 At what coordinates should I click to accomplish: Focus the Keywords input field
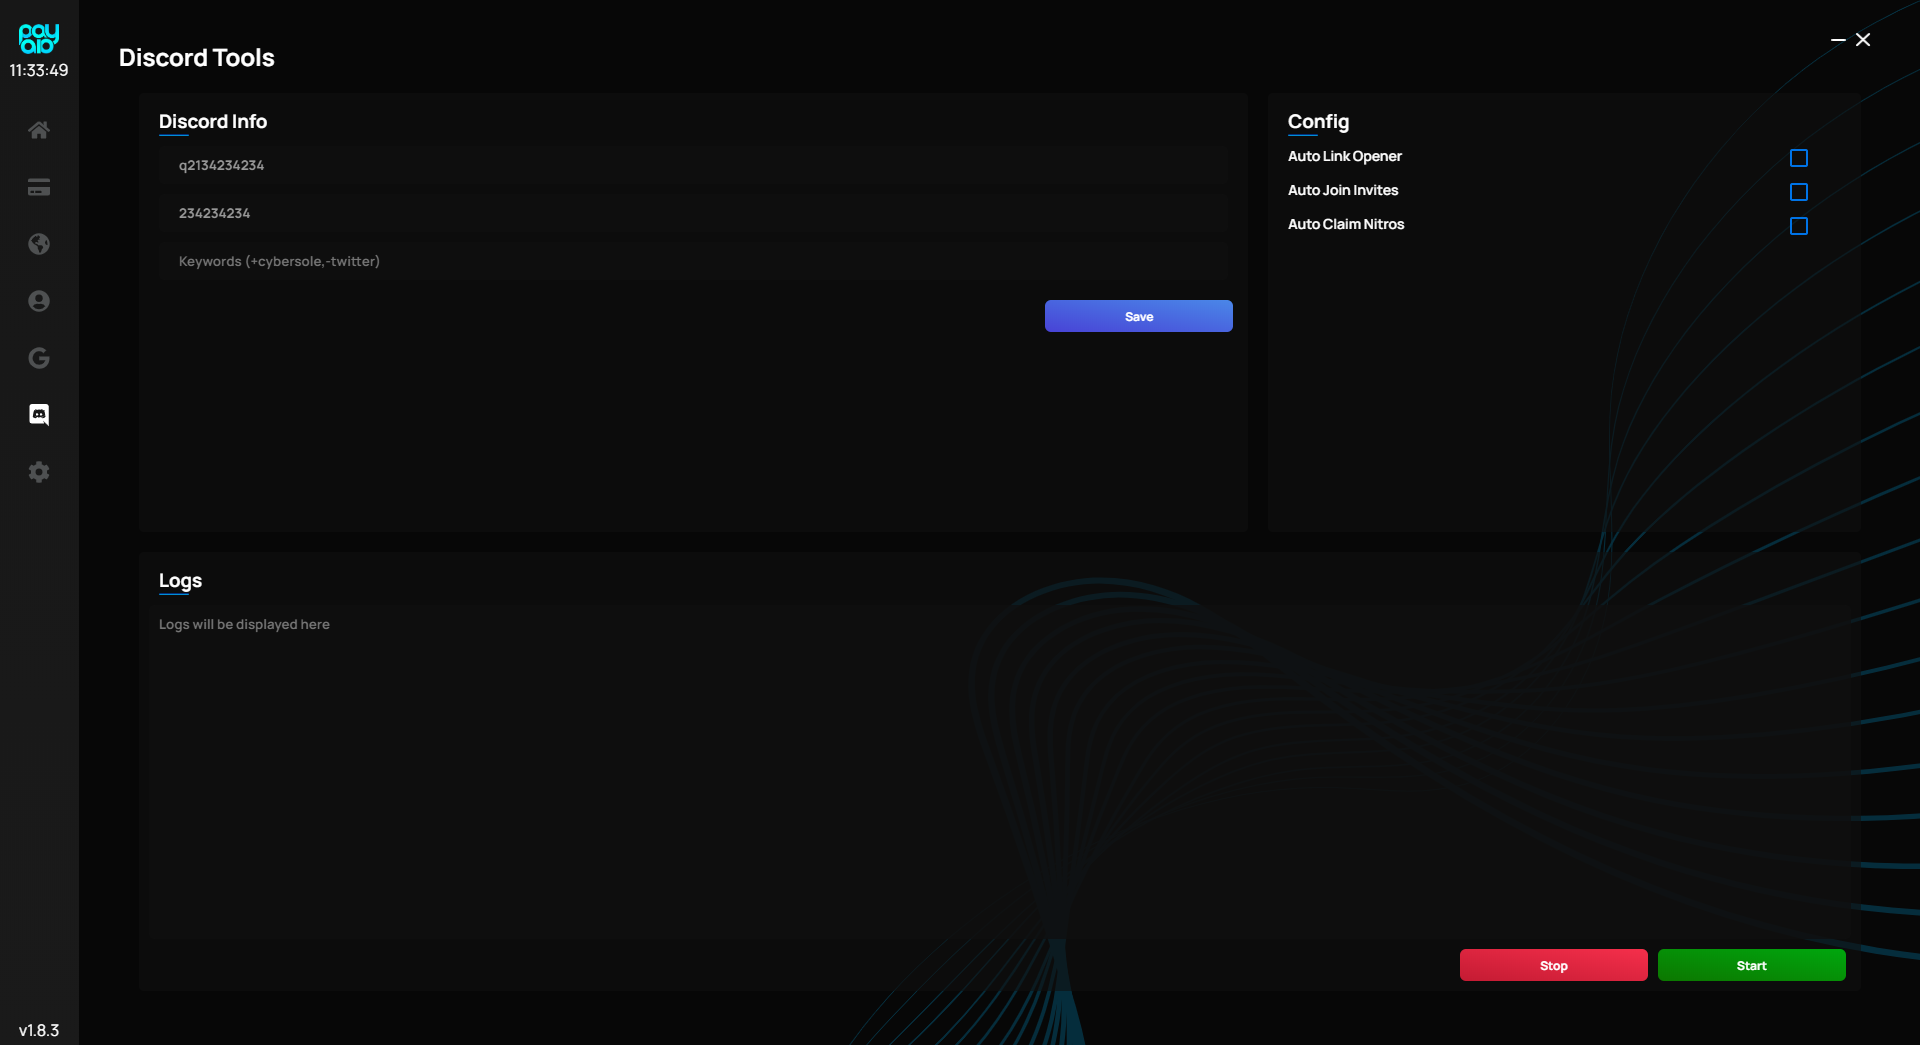pos(693,262)
